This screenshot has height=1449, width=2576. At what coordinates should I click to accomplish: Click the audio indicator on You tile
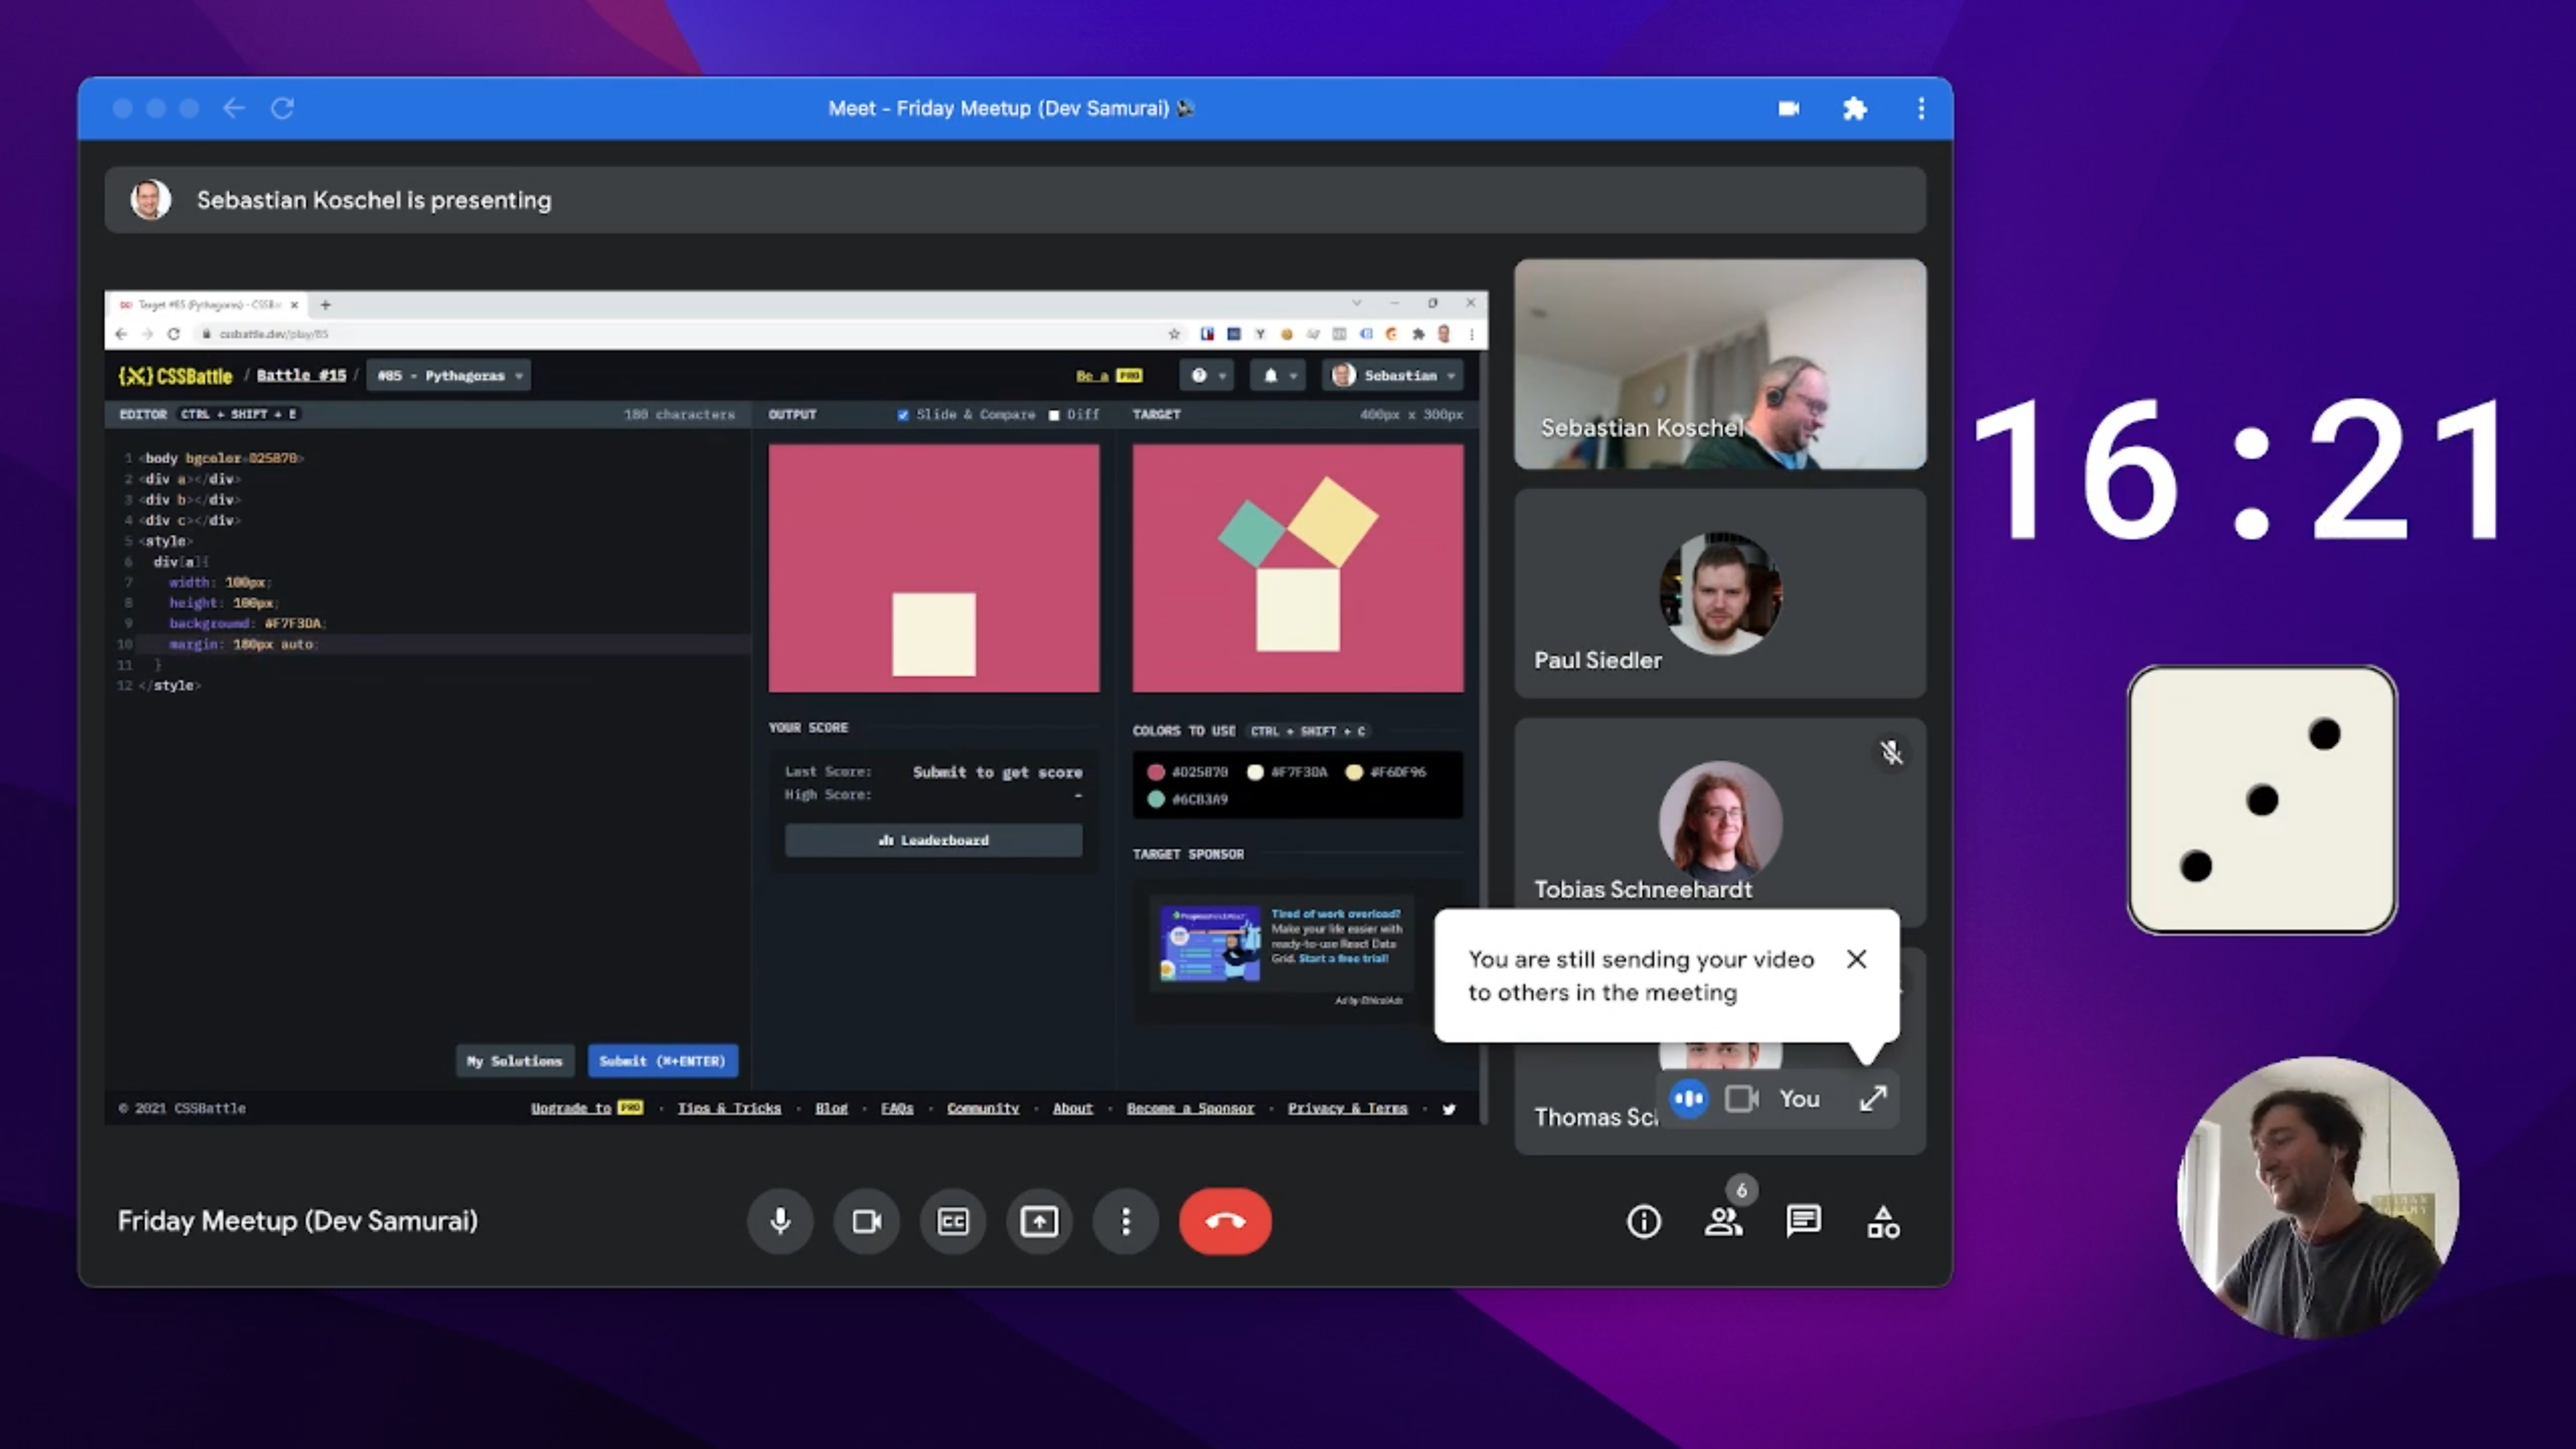pos(1689,1098)
